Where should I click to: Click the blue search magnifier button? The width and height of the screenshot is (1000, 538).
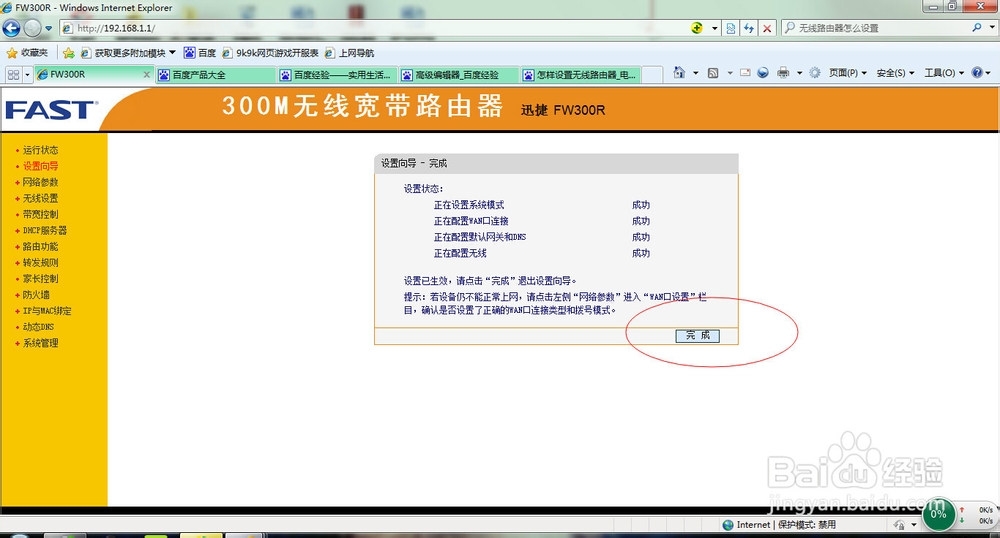click(x=976, y=27)
